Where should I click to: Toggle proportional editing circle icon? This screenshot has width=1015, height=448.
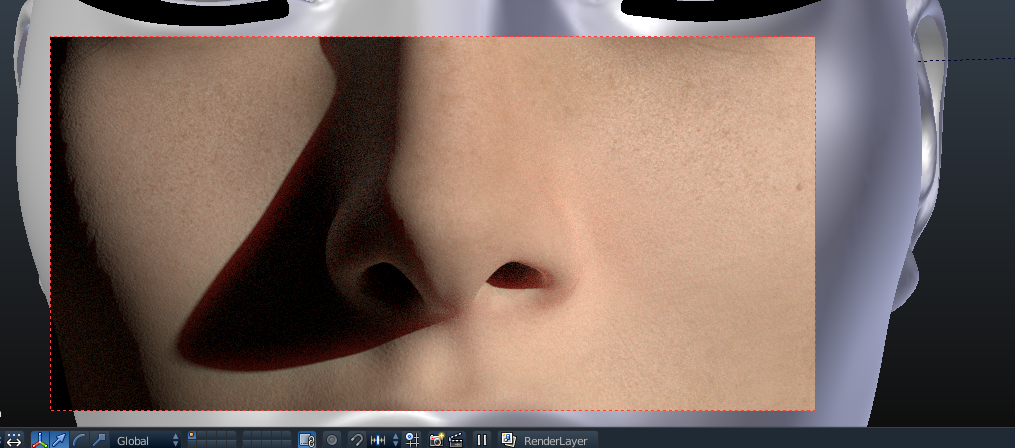pyautogui.click(x=332, y=440)
